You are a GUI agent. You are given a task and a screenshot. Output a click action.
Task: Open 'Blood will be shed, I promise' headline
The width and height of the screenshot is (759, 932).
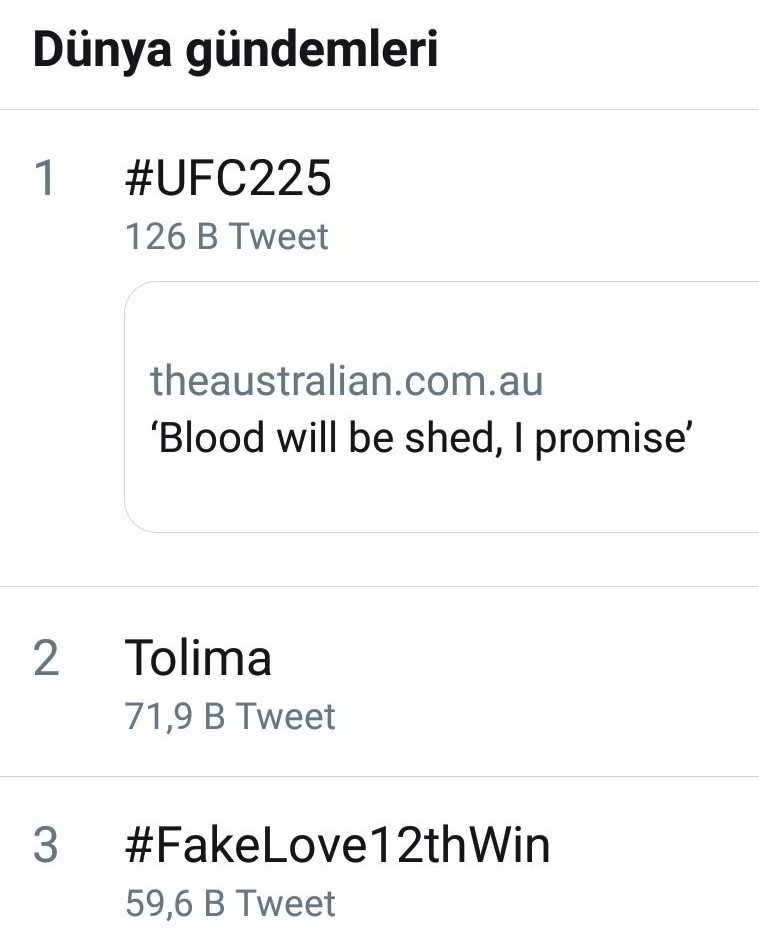click(x=421, y=437)
